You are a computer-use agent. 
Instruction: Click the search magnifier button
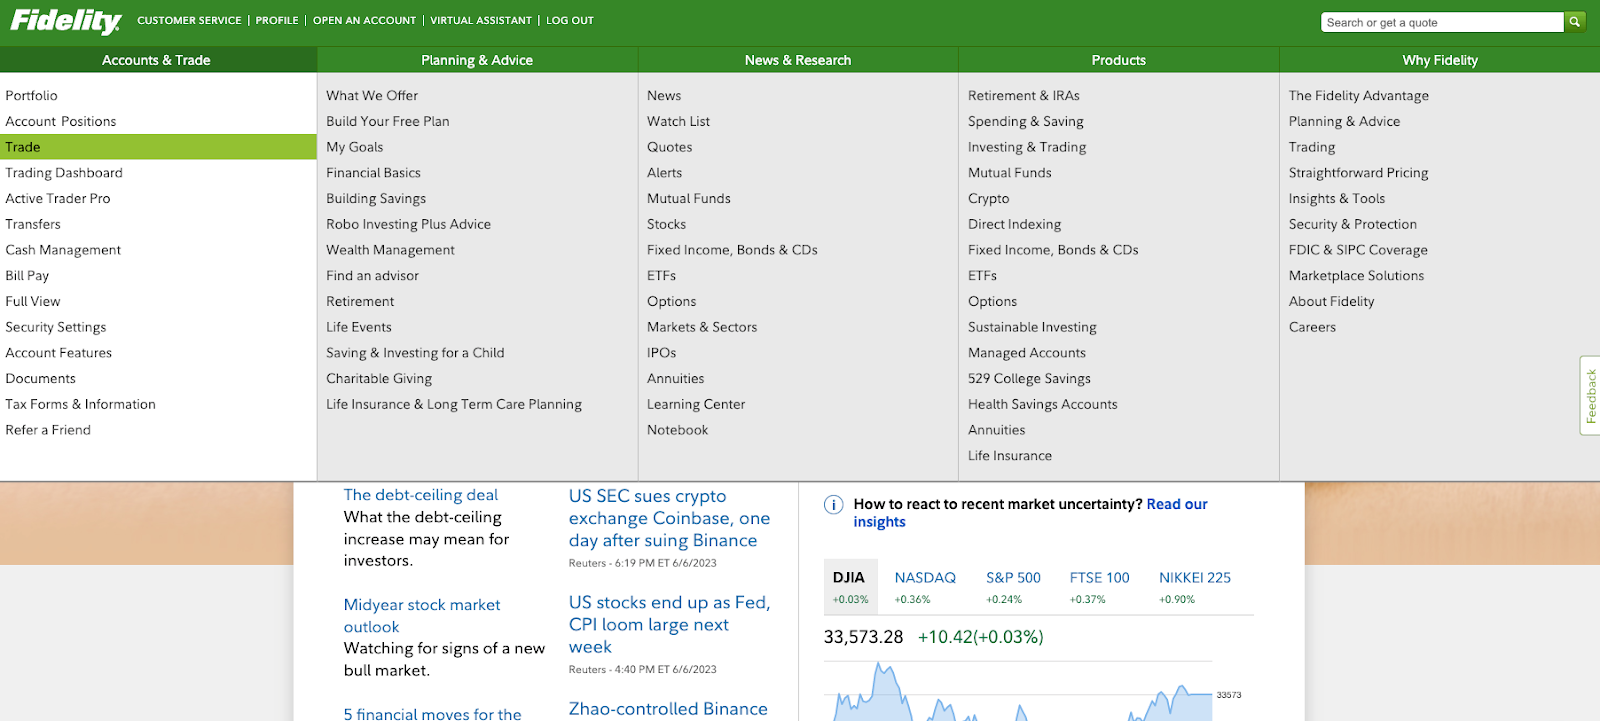(x=1575, y=22)
